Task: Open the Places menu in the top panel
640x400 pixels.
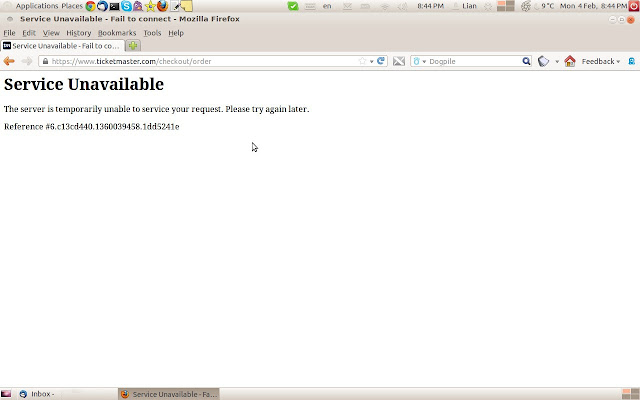Action: tap(72, 6)
